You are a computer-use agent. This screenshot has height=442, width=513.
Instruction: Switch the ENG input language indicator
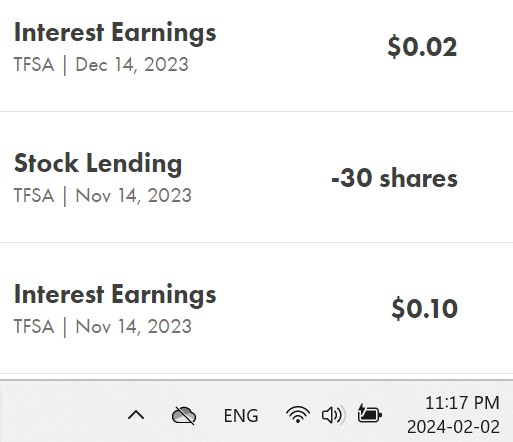[x=241, y=416]
